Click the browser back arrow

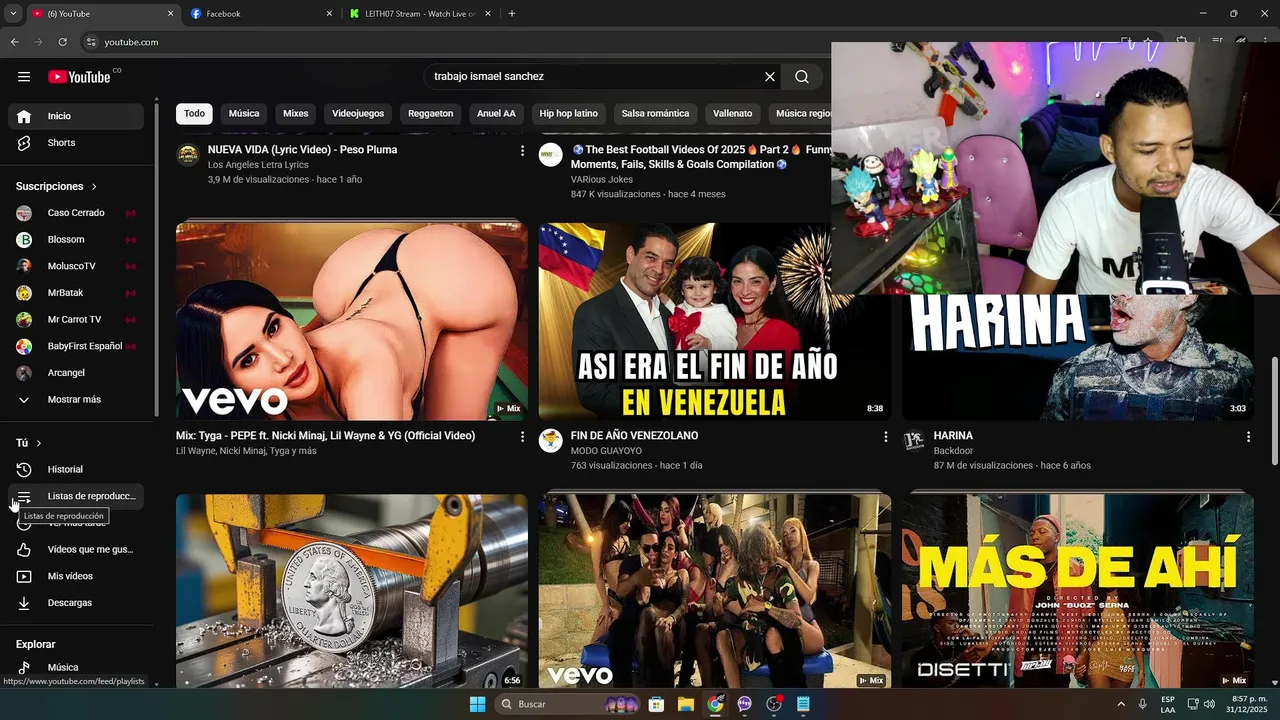(x=14, y=42)
